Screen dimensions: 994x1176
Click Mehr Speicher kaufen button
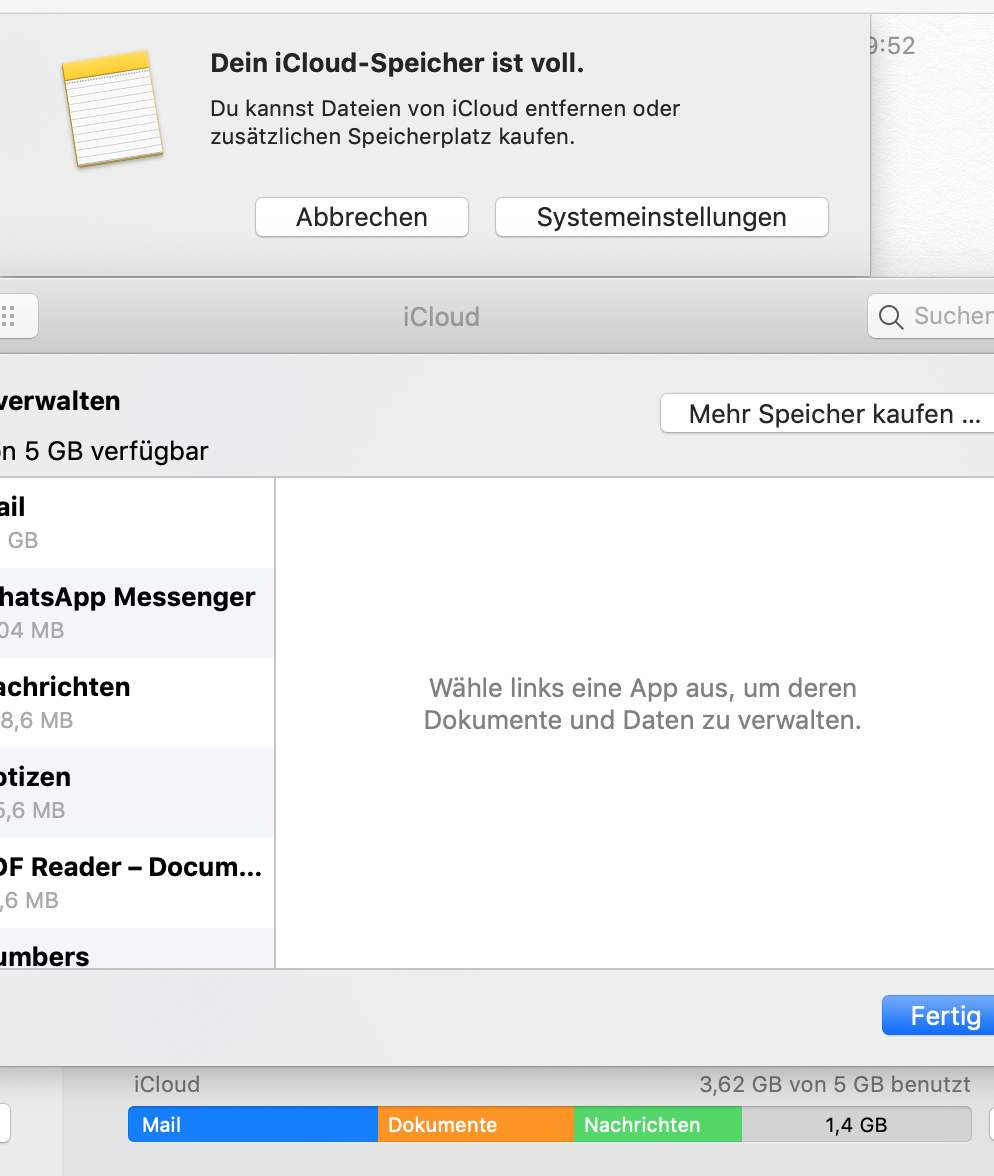(x=827, y=413)
